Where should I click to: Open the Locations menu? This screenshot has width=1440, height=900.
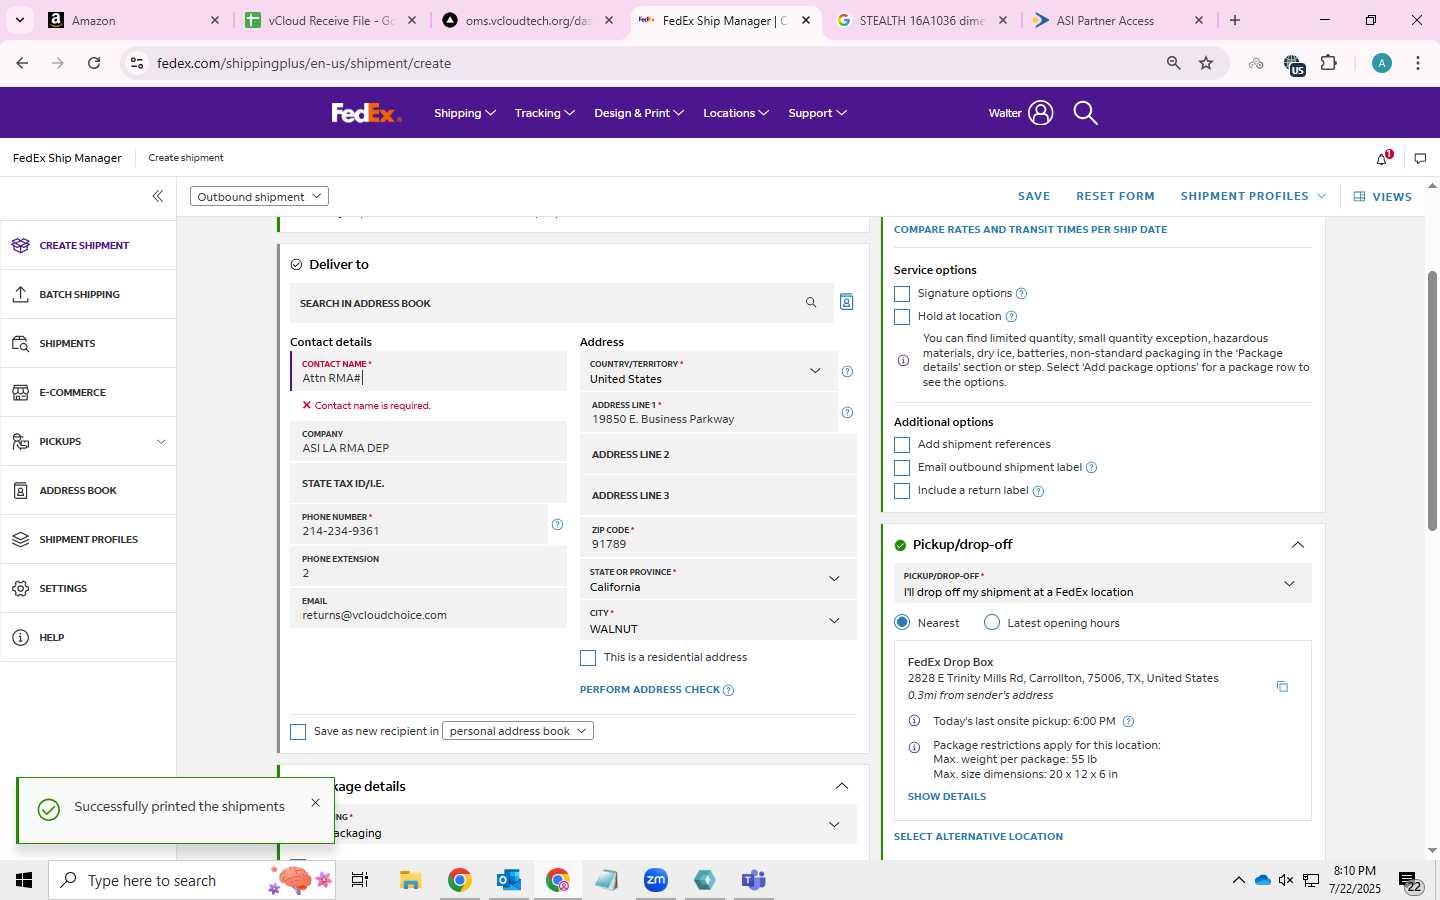(x=736, y=113)
